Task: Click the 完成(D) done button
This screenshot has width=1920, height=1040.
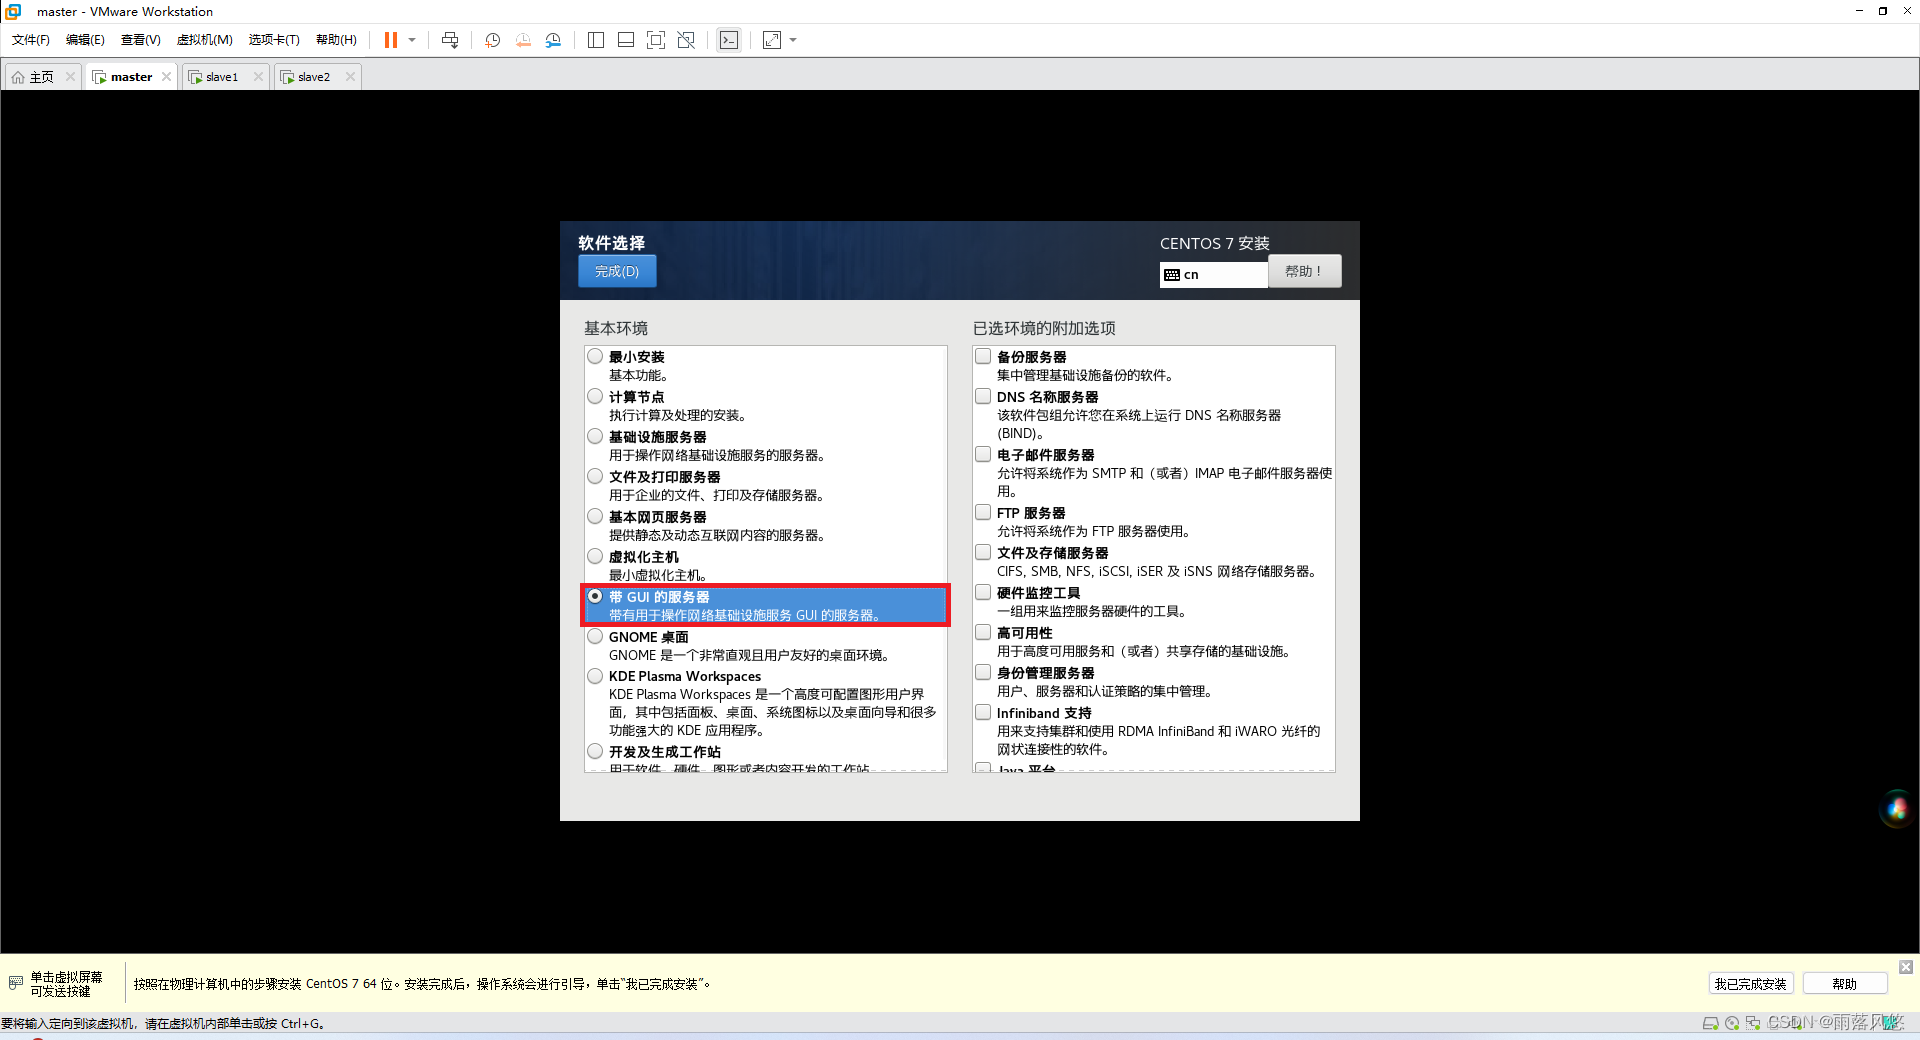Action: pyautogui.click(x=617, y=271)
